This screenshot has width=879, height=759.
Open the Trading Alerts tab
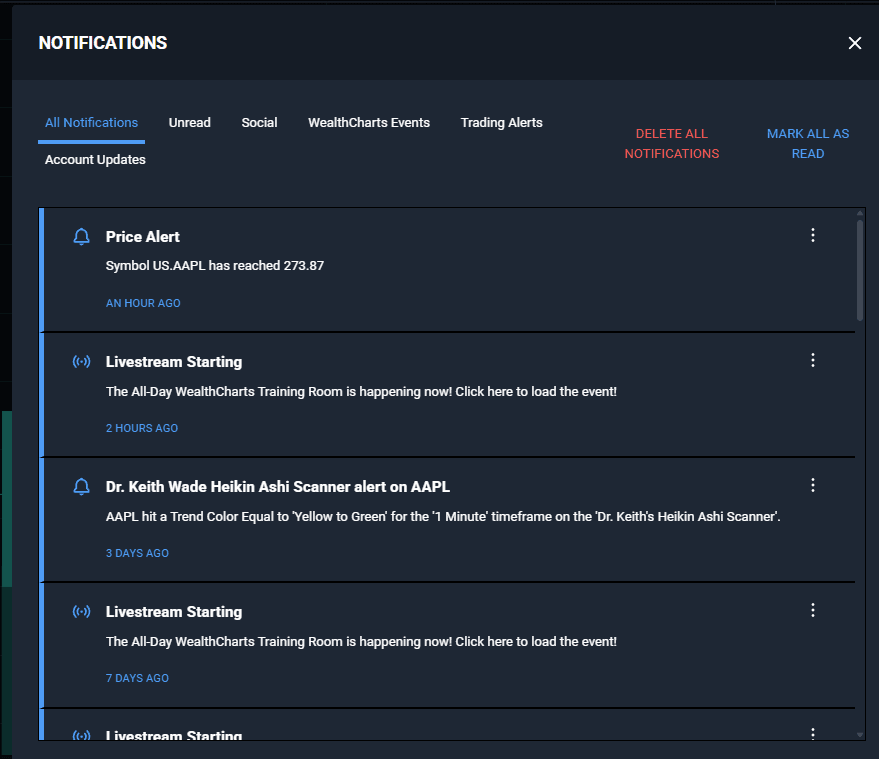(502, 123)
